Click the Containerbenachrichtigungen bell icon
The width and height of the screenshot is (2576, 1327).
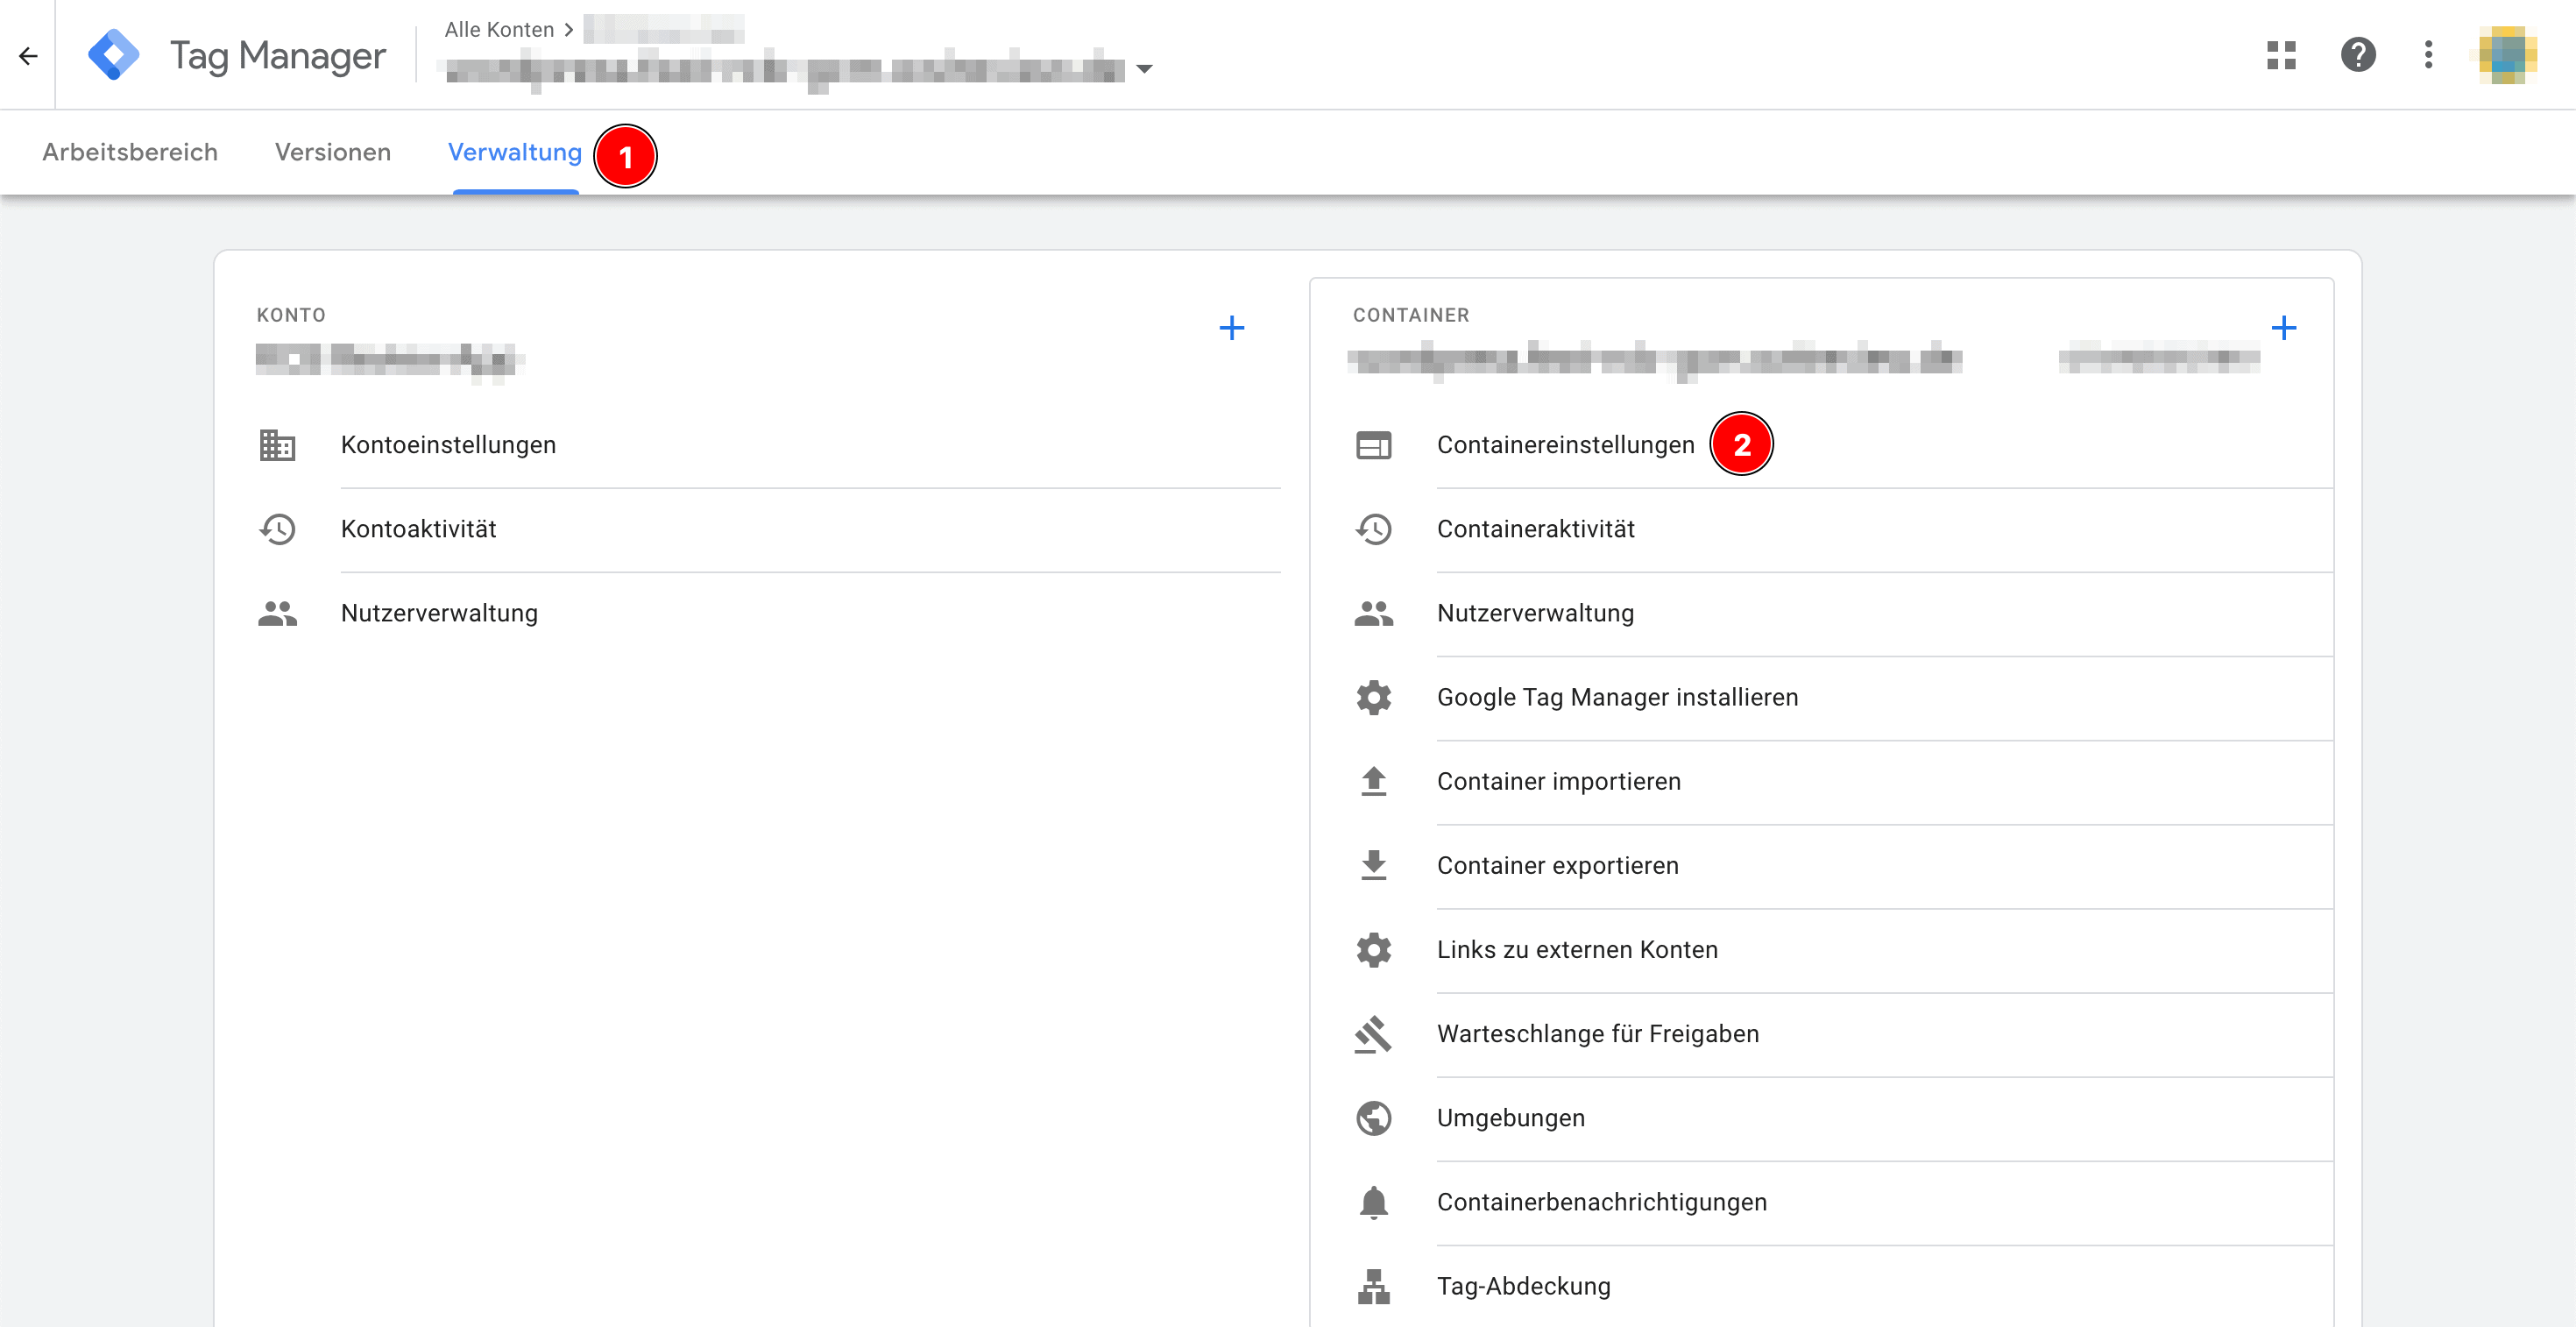click(1373, 1202)
